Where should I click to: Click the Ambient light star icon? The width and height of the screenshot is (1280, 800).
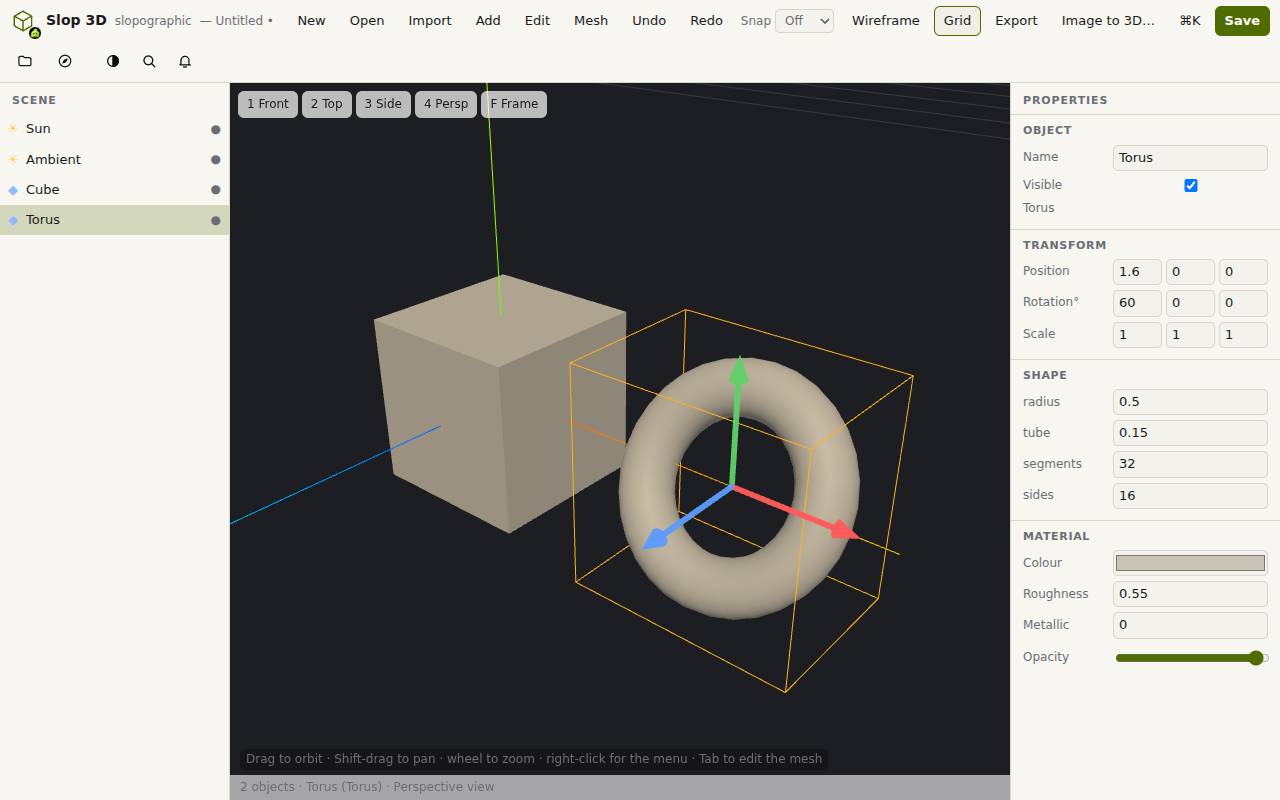point(13,160)
